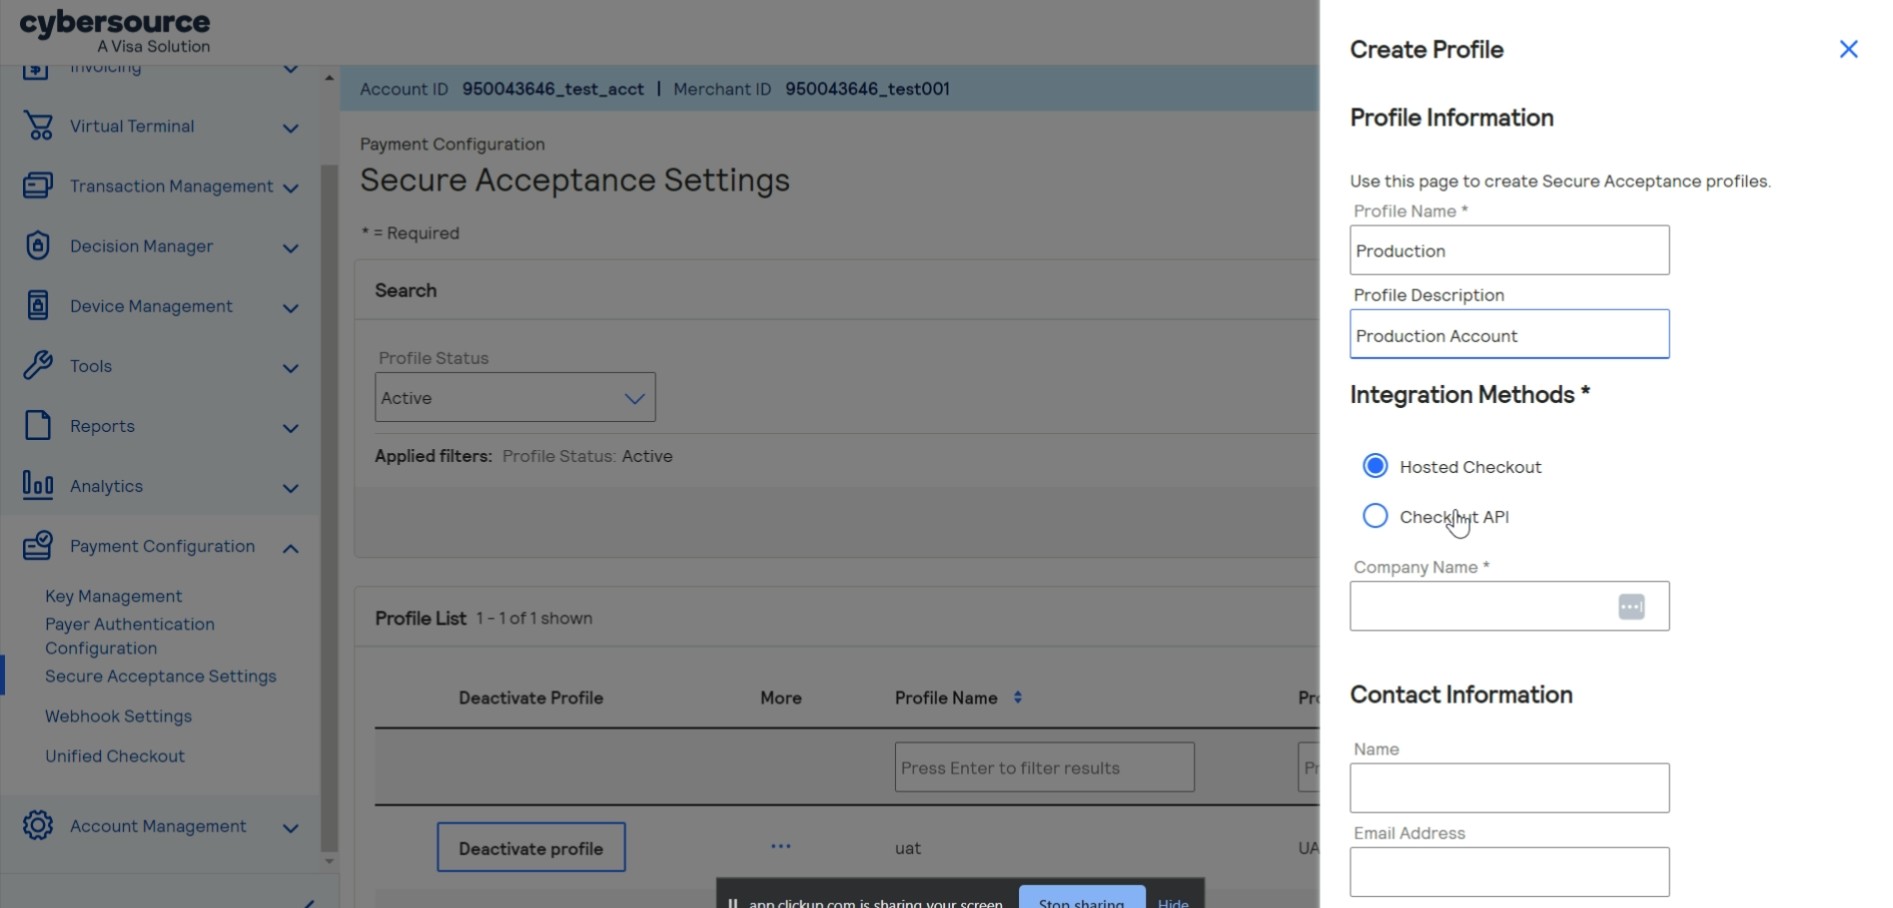1893x908 pixels.
Task: Select the Checkout API radio button
Action: point(1376,516)
